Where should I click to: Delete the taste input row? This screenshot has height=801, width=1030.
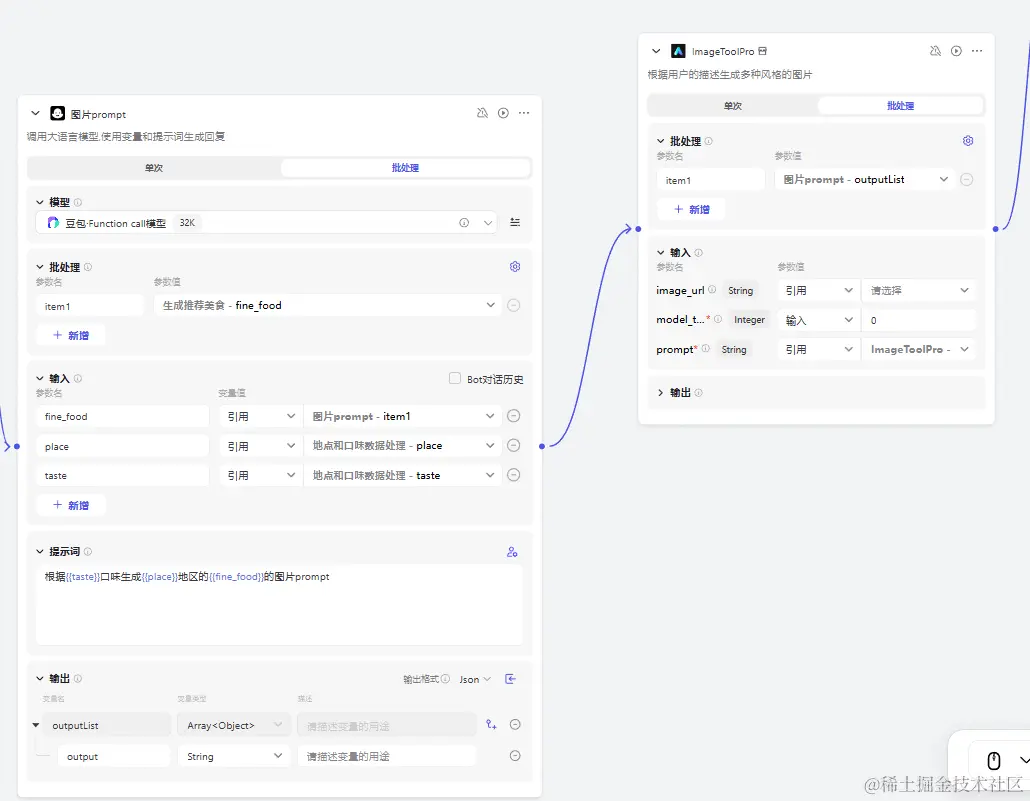click(x=514, y=474)
